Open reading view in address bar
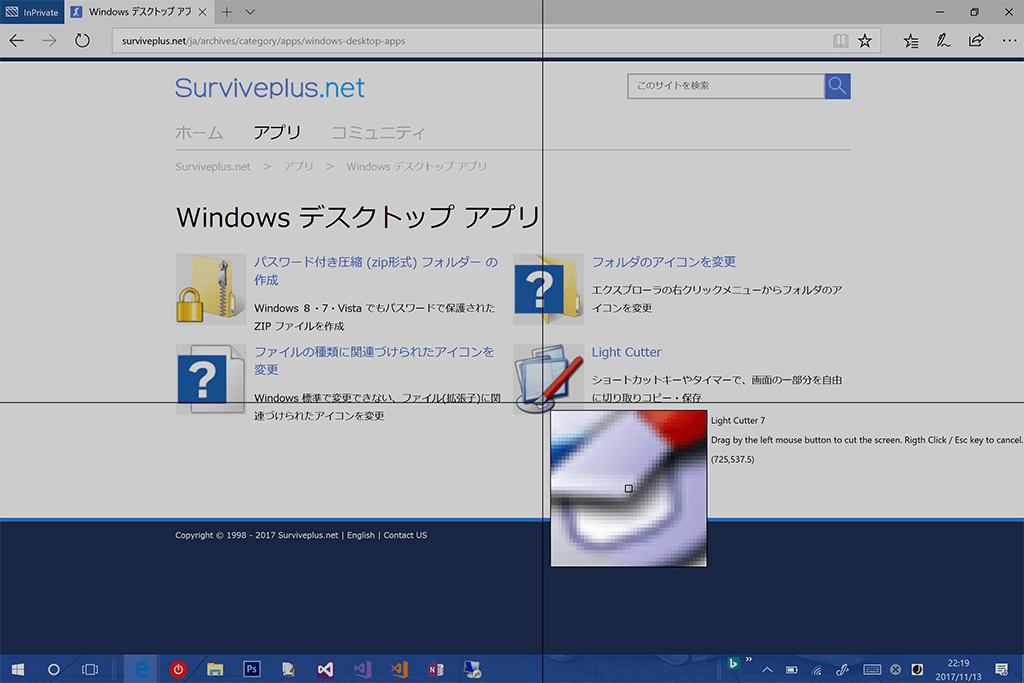 [x=840, y=40]
